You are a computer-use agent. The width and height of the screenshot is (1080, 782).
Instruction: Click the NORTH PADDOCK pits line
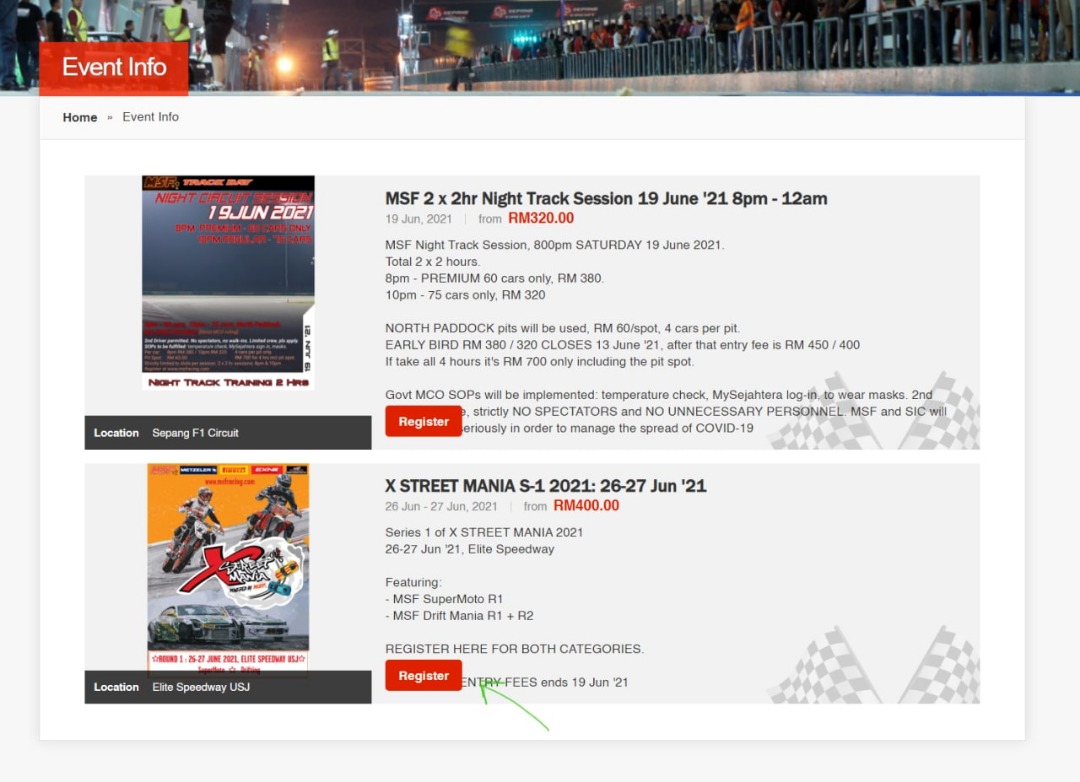pos(562,328)
